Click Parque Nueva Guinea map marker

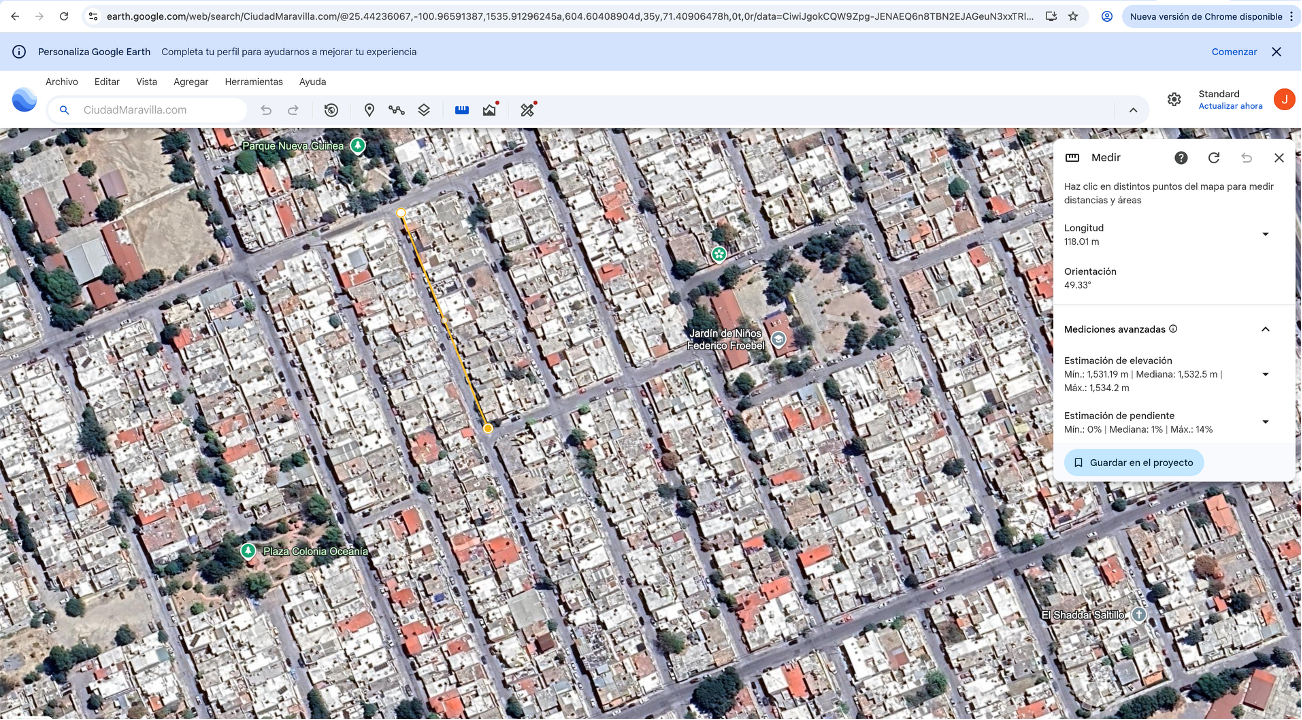(x=357, y=146)
